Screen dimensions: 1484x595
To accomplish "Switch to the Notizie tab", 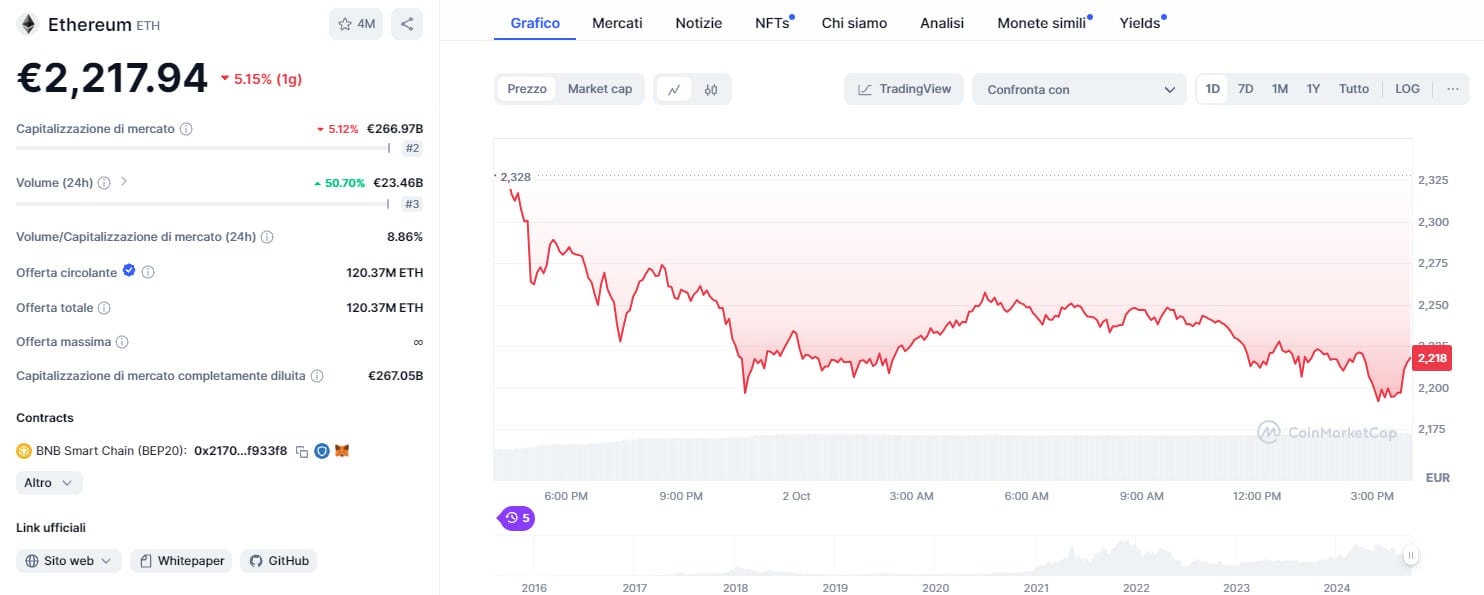I will point(698,23).
